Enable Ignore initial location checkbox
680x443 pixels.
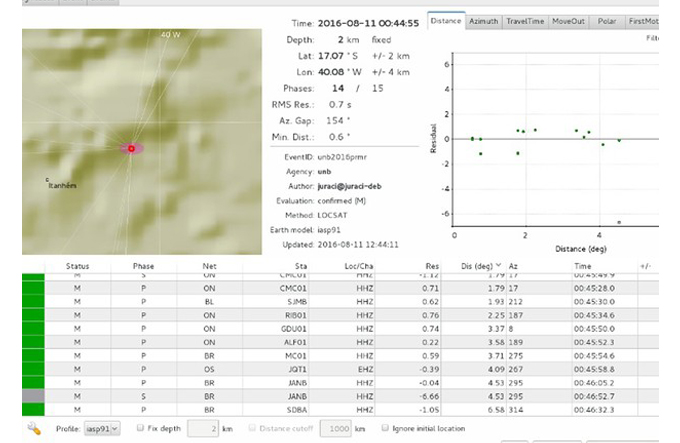tap(385, 428)
